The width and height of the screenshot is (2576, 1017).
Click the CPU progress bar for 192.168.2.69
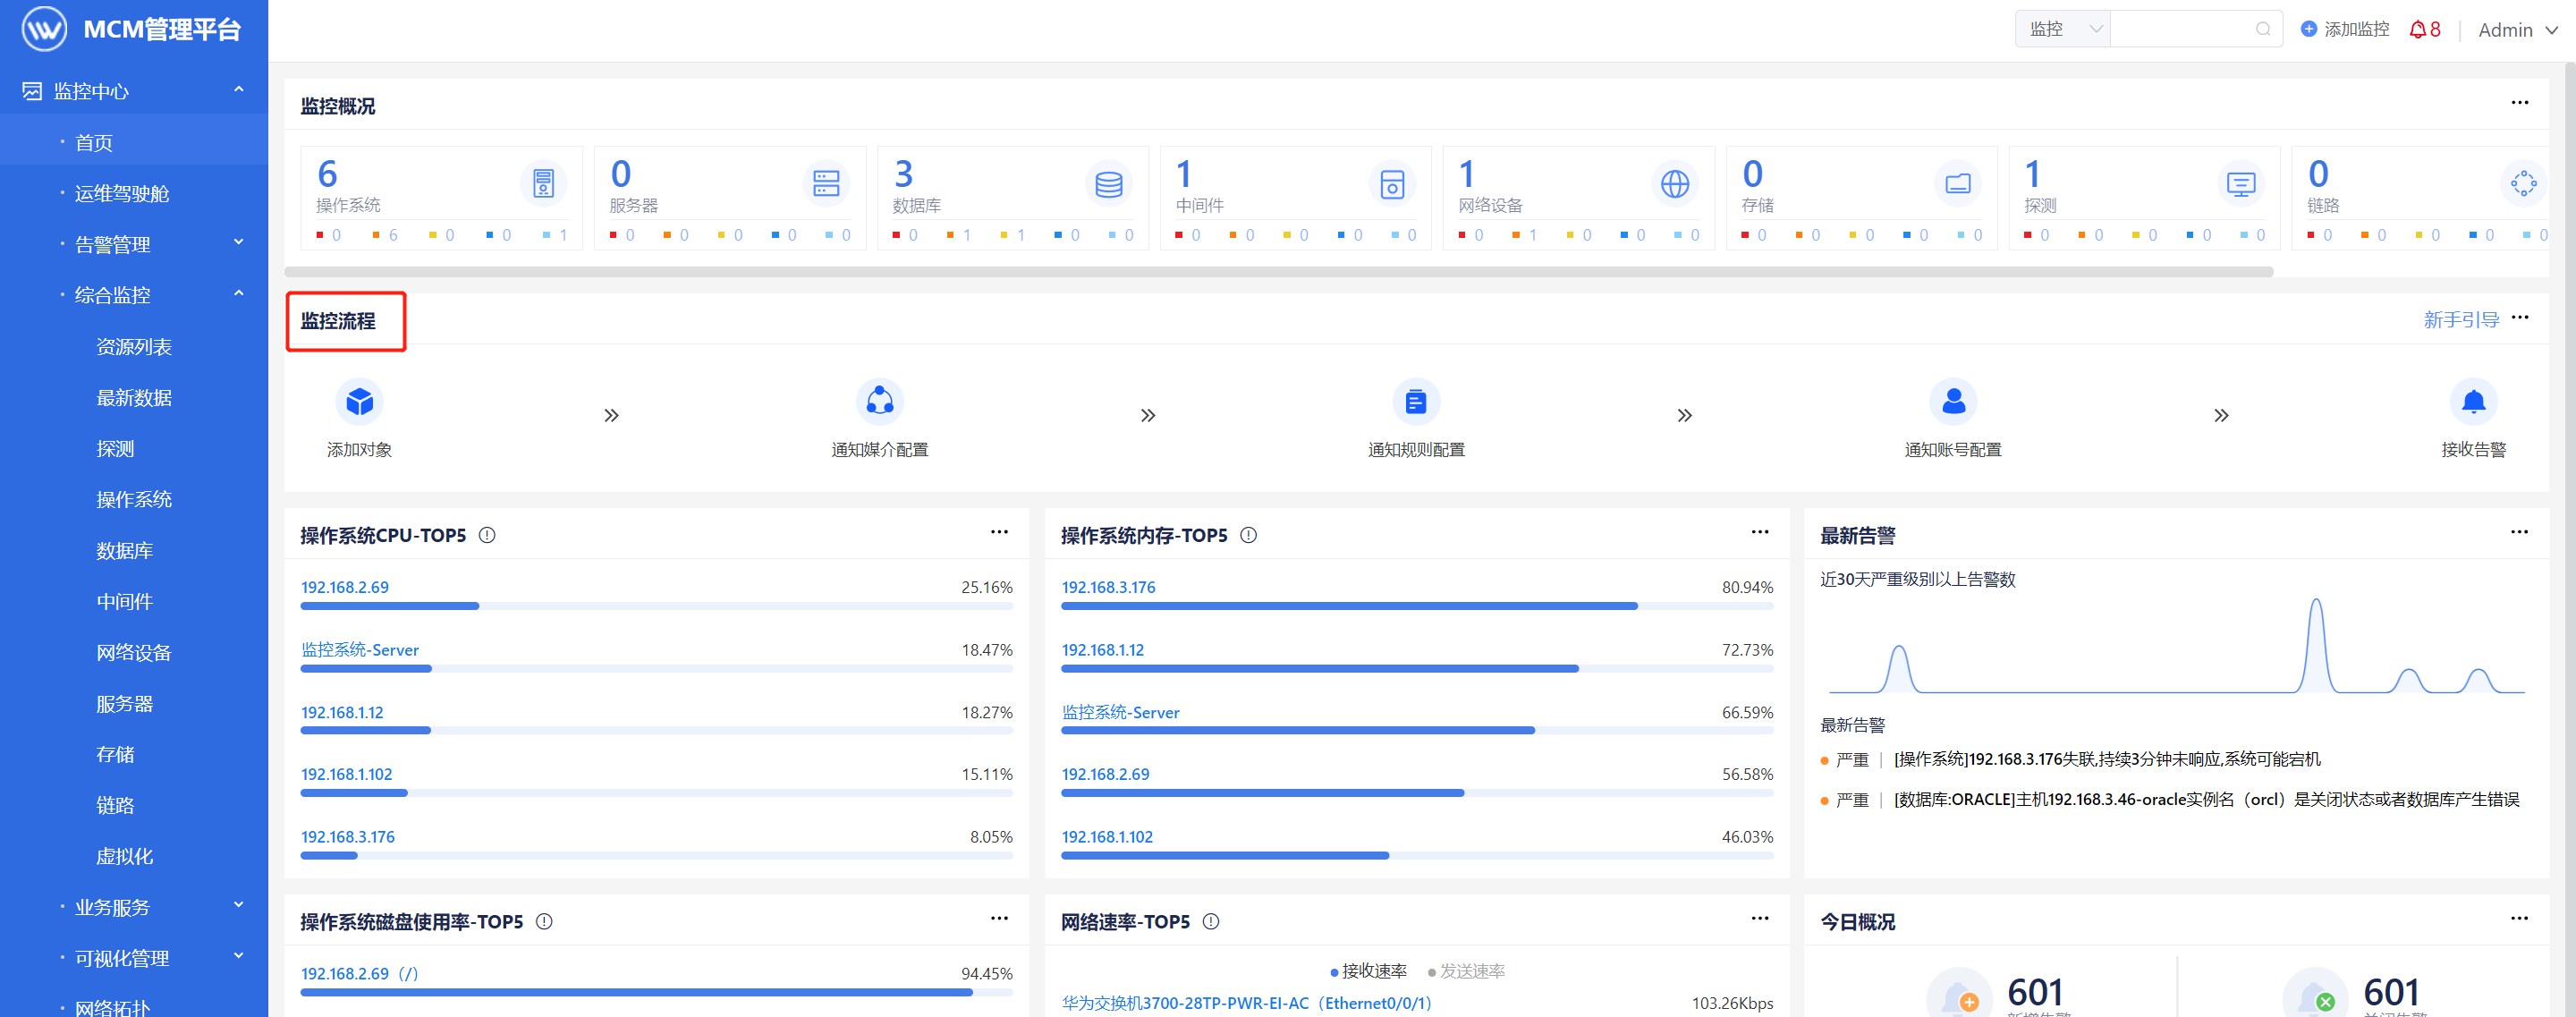tap(656, 606)
